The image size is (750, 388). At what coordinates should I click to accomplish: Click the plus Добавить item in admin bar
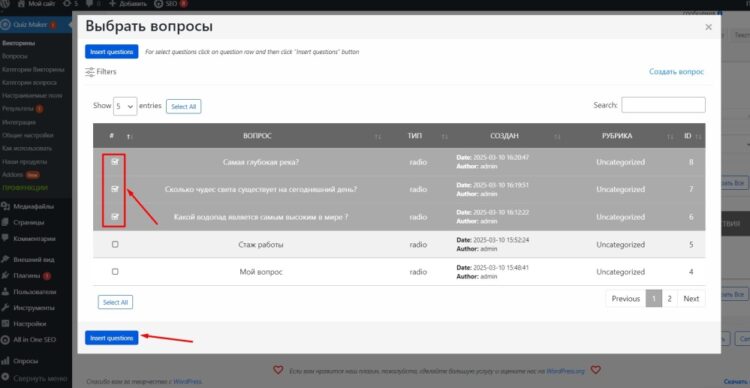128,4
